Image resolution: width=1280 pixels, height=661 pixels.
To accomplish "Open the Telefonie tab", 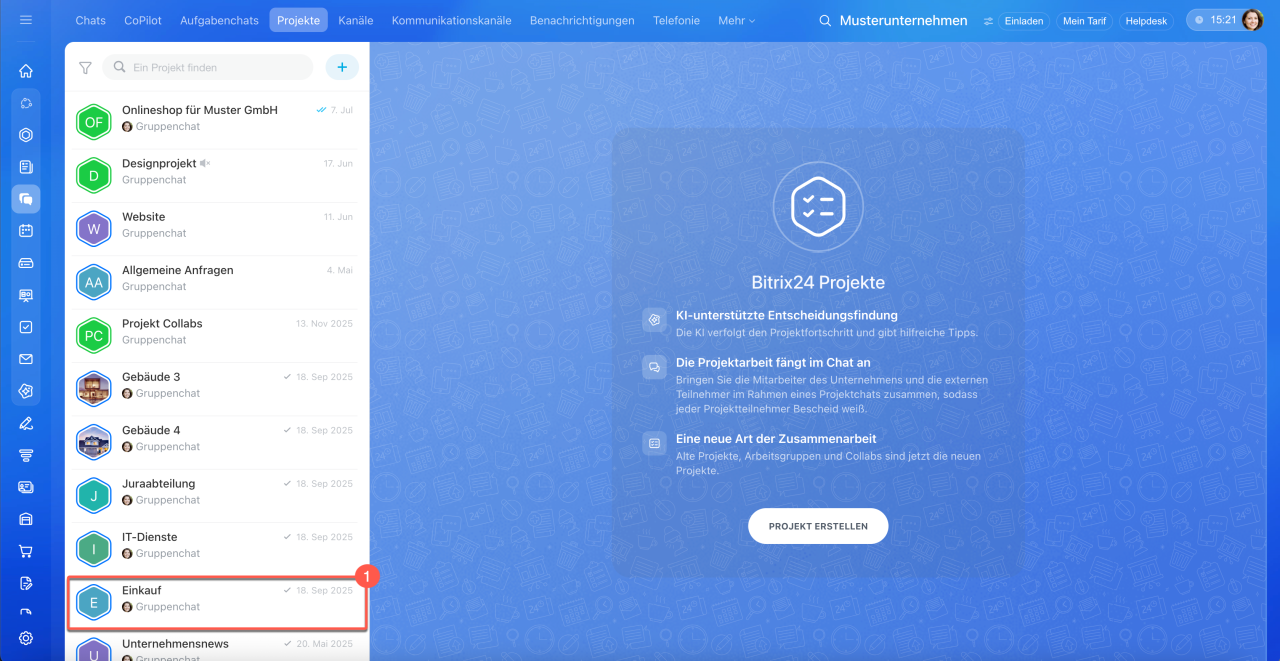I will pos(676,20).
